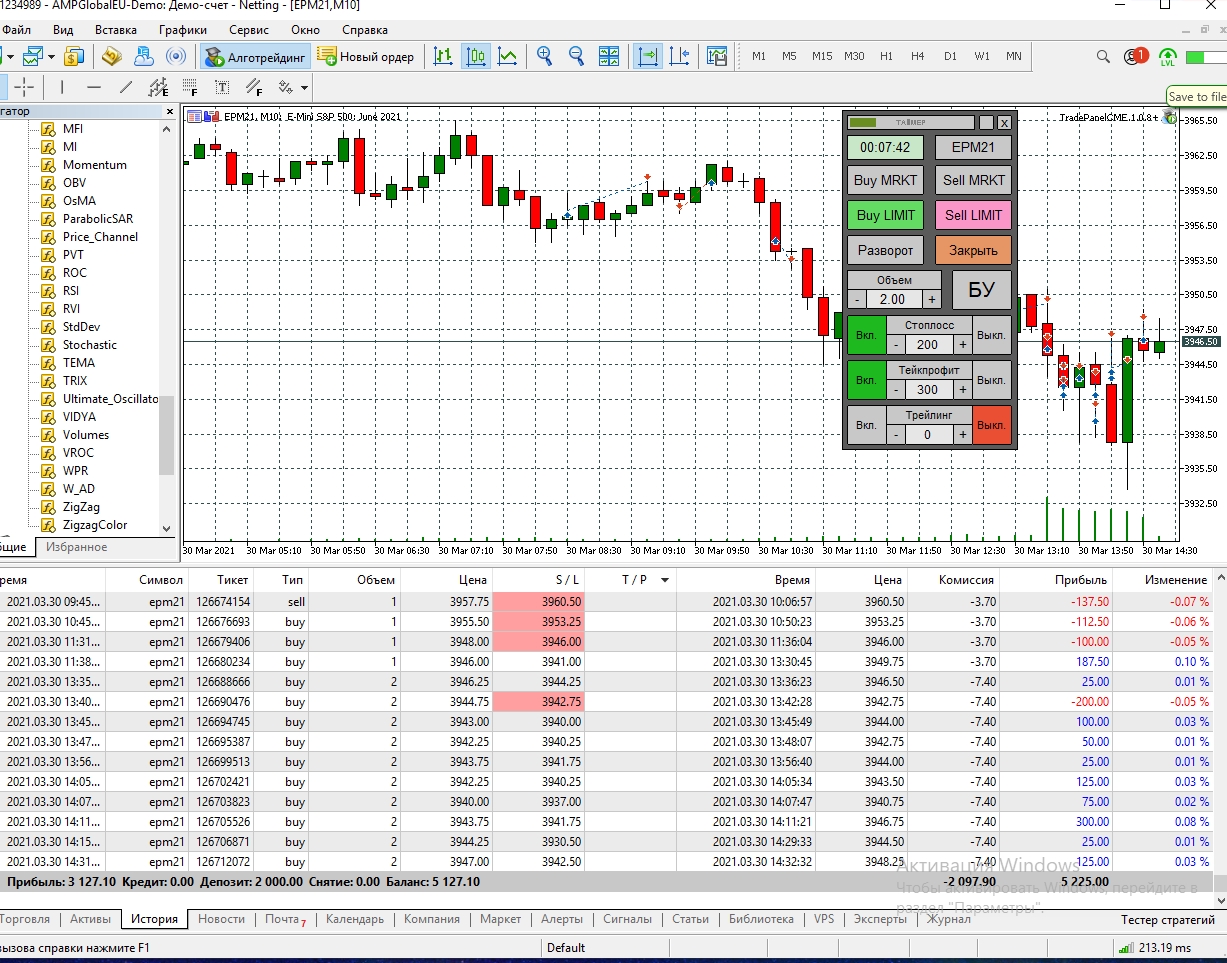Switch chart to bar chart icon

click(x=443, y=57)
